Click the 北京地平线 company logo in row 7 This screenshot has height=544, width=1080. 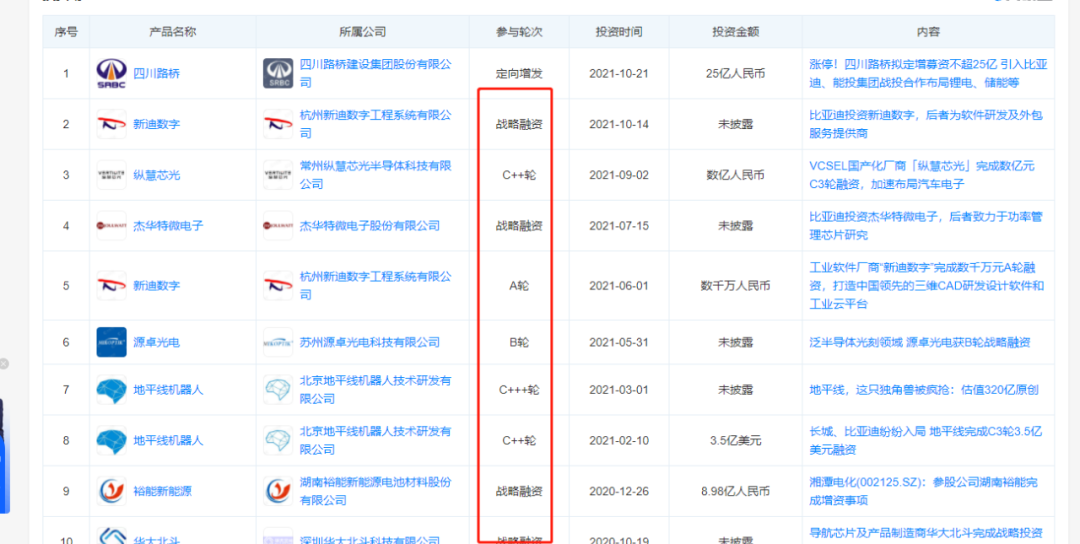pyautogui.click(x=278, y=390)
